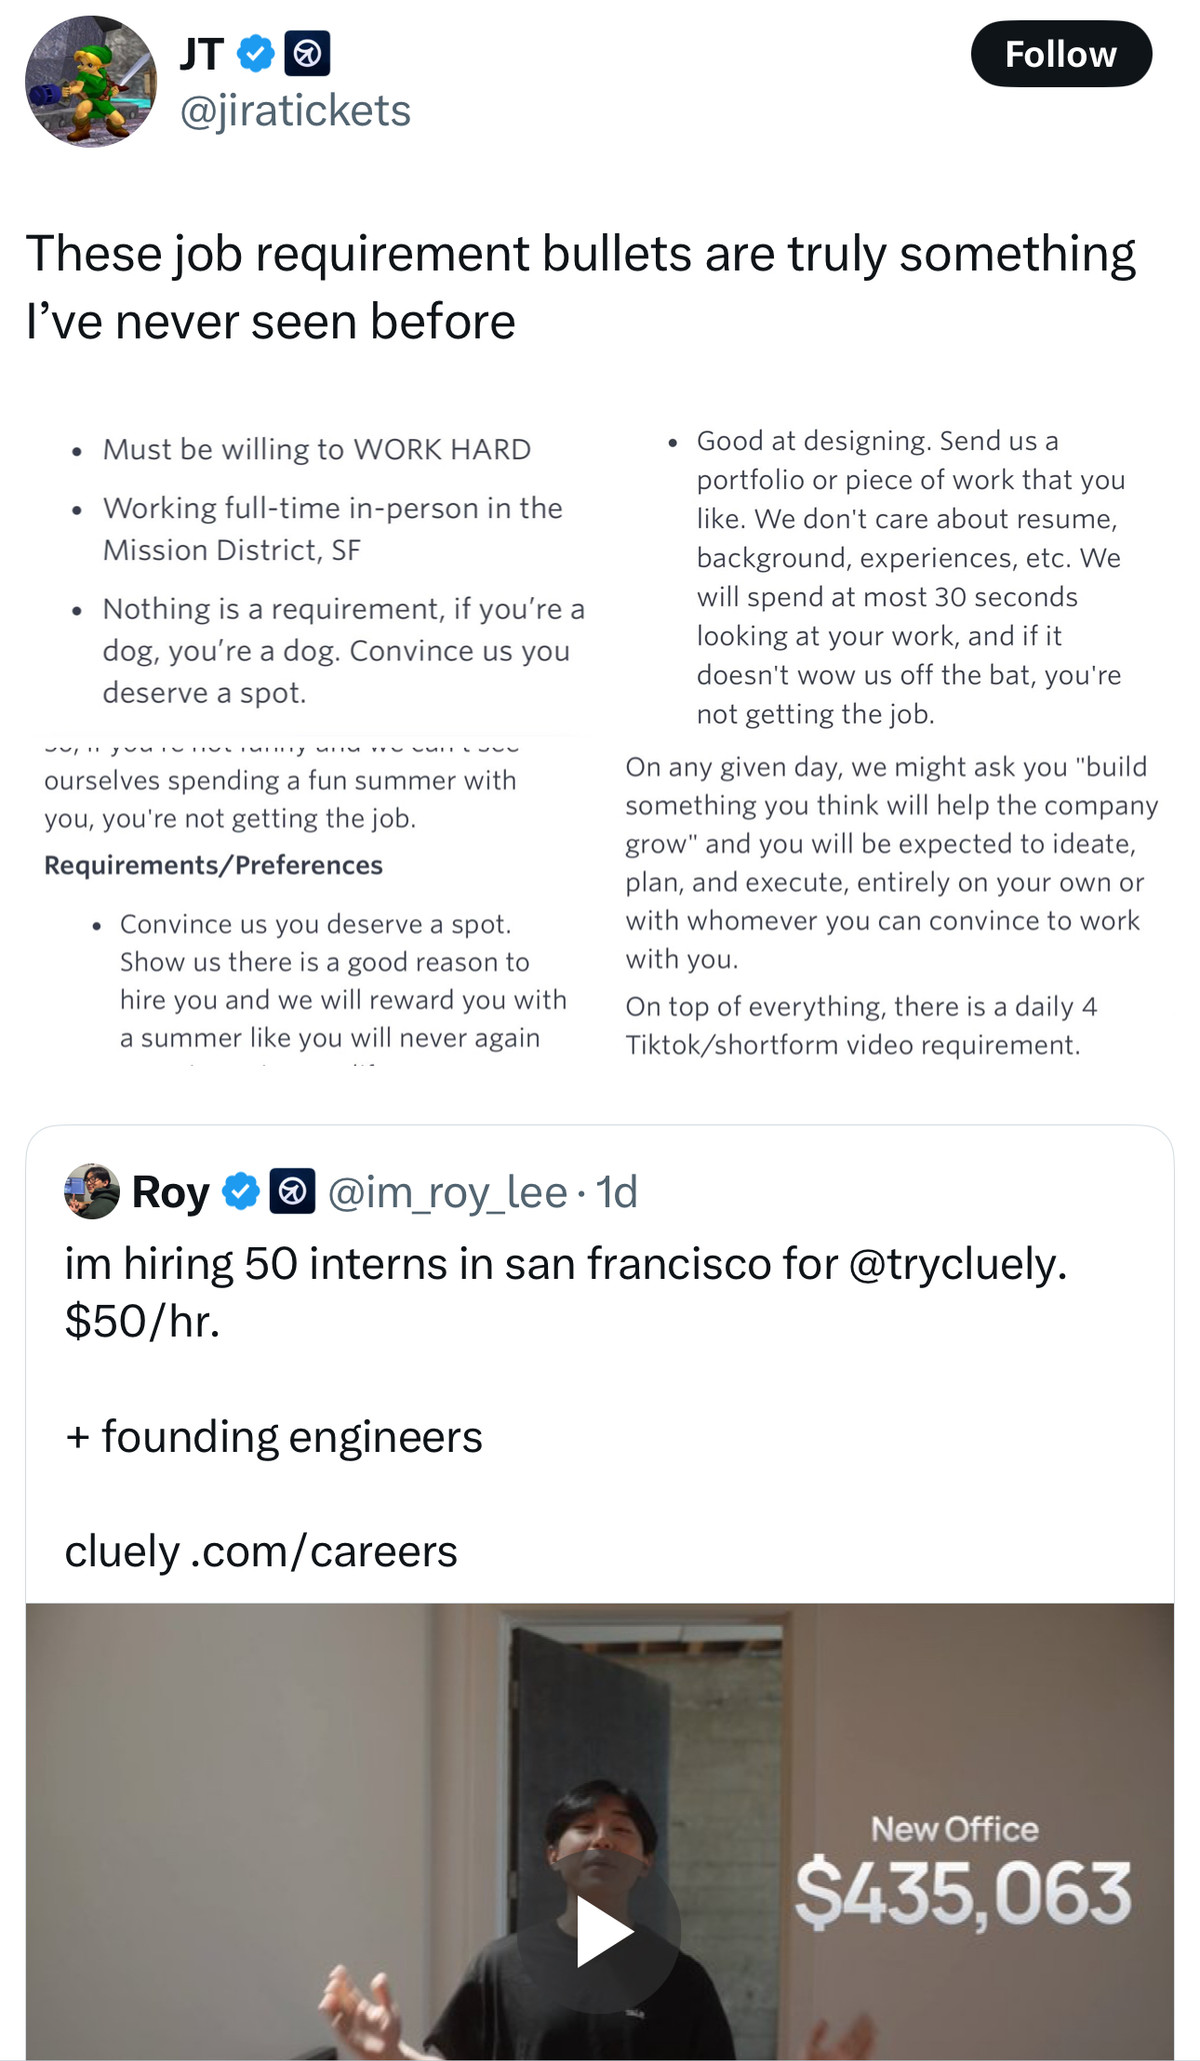Viewport: 1200px width, 2061px height.
Task: Click the Roy display name
Action: point(171,1191)
